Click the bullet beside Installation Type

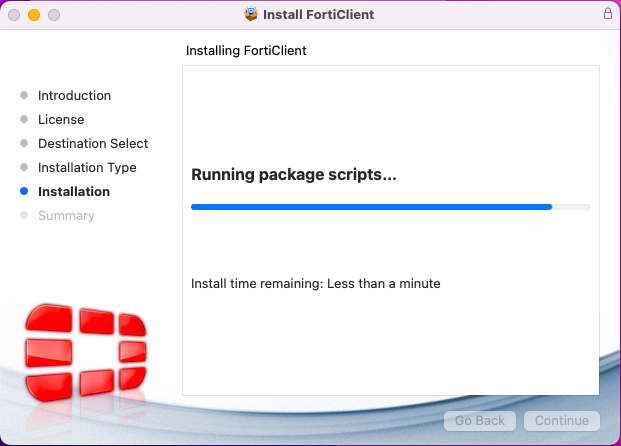pyautogui.click(x=24, y=168)
